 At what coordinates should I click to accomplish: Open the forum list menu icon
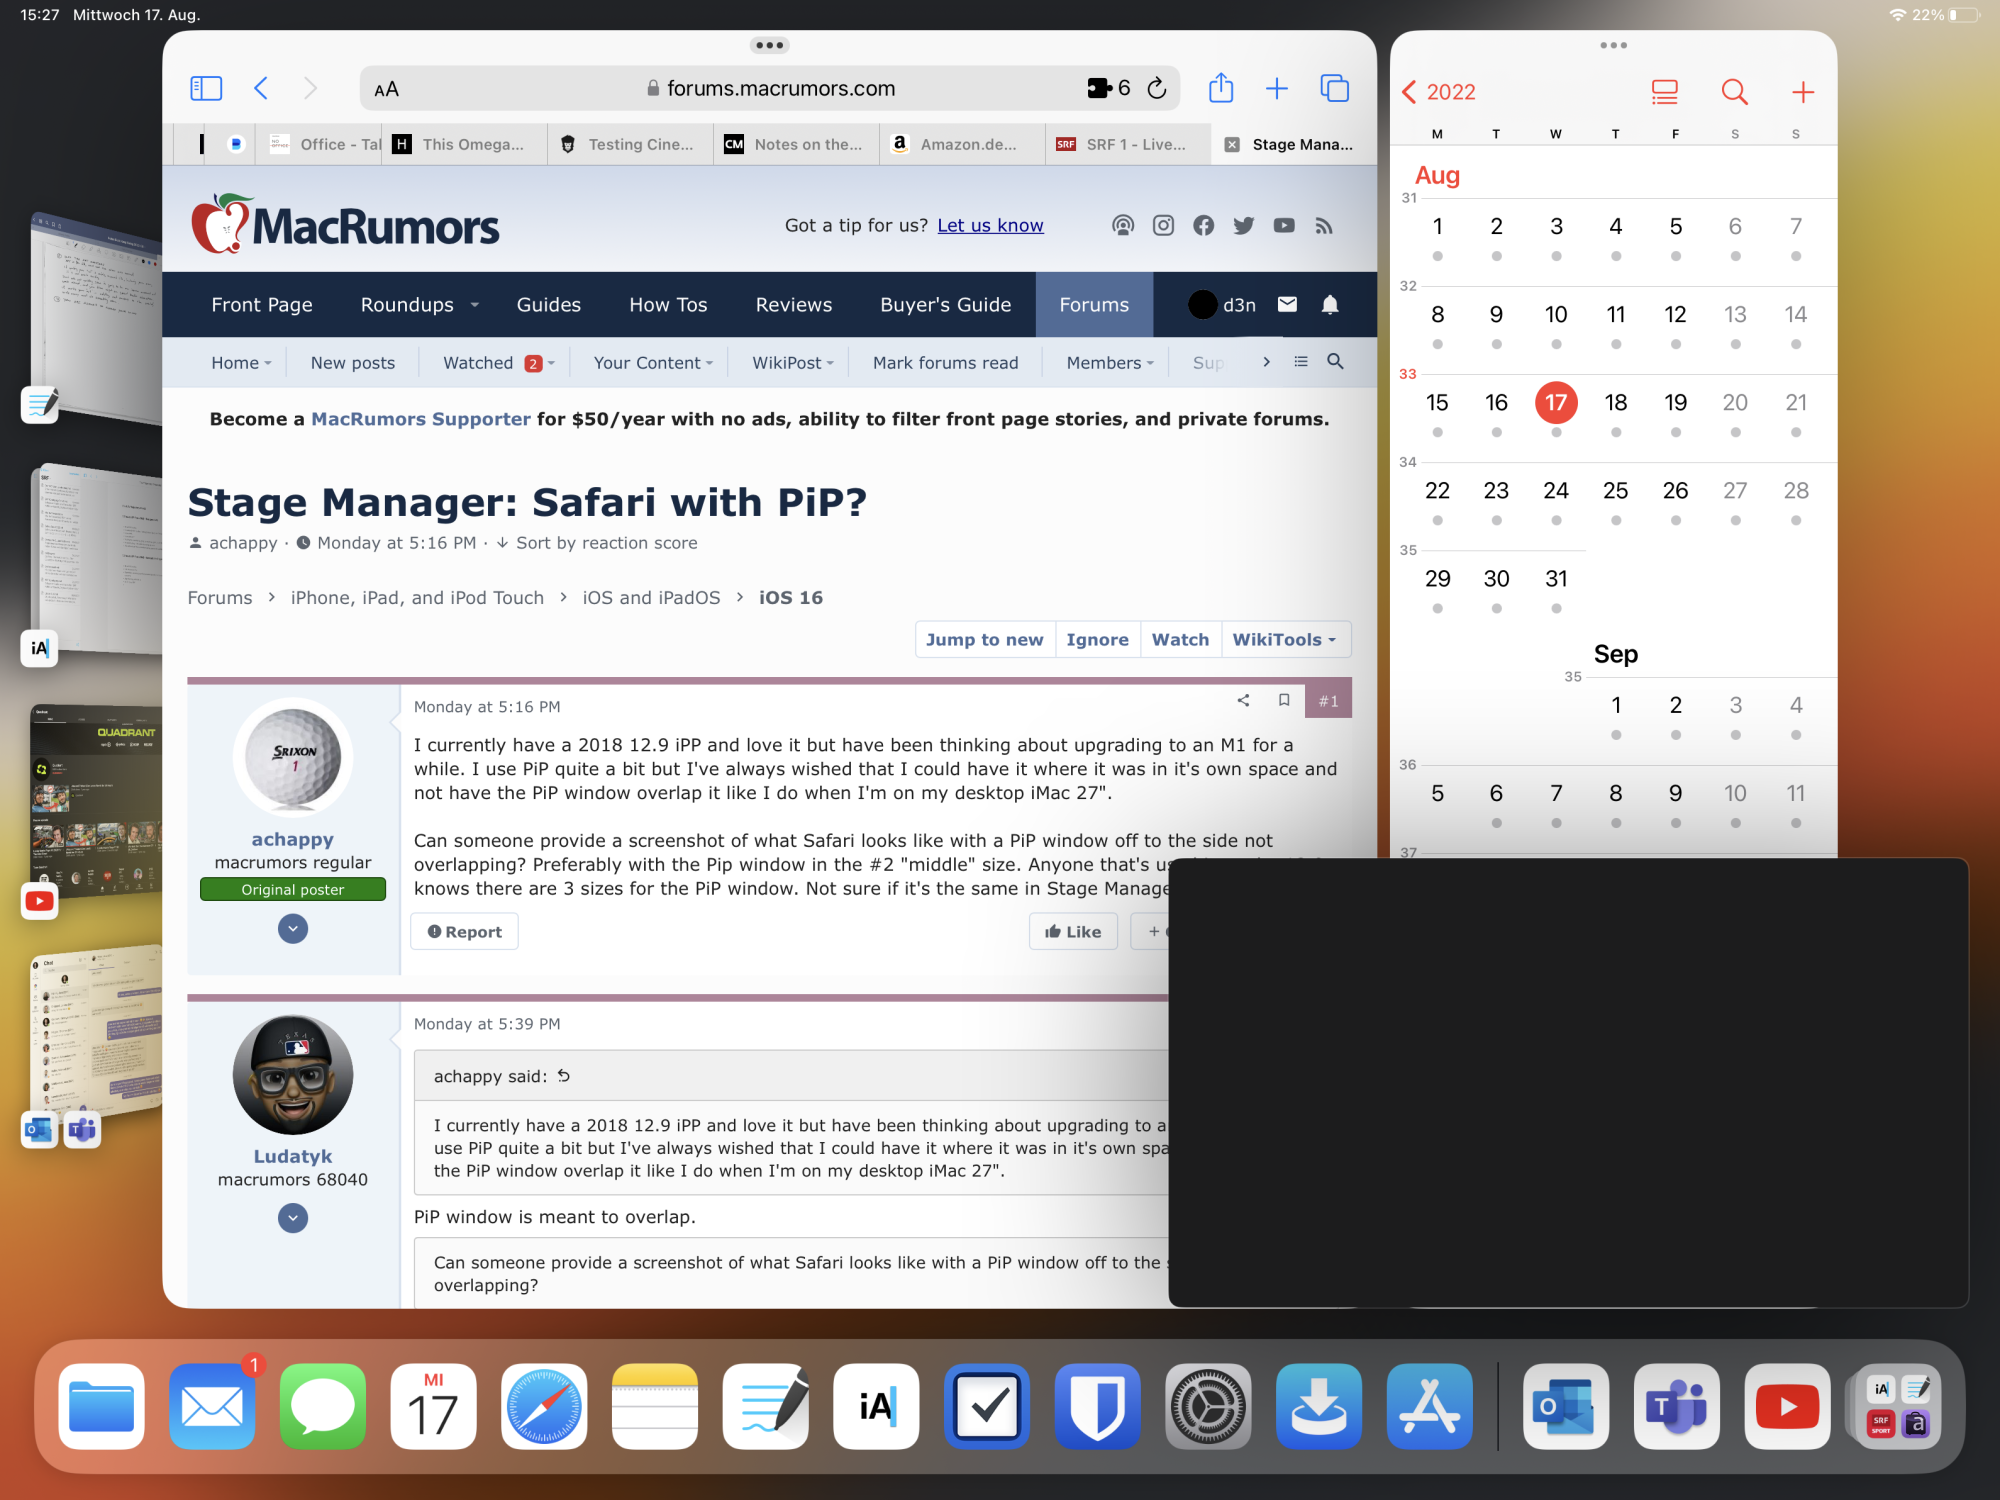coord(1301,362)
